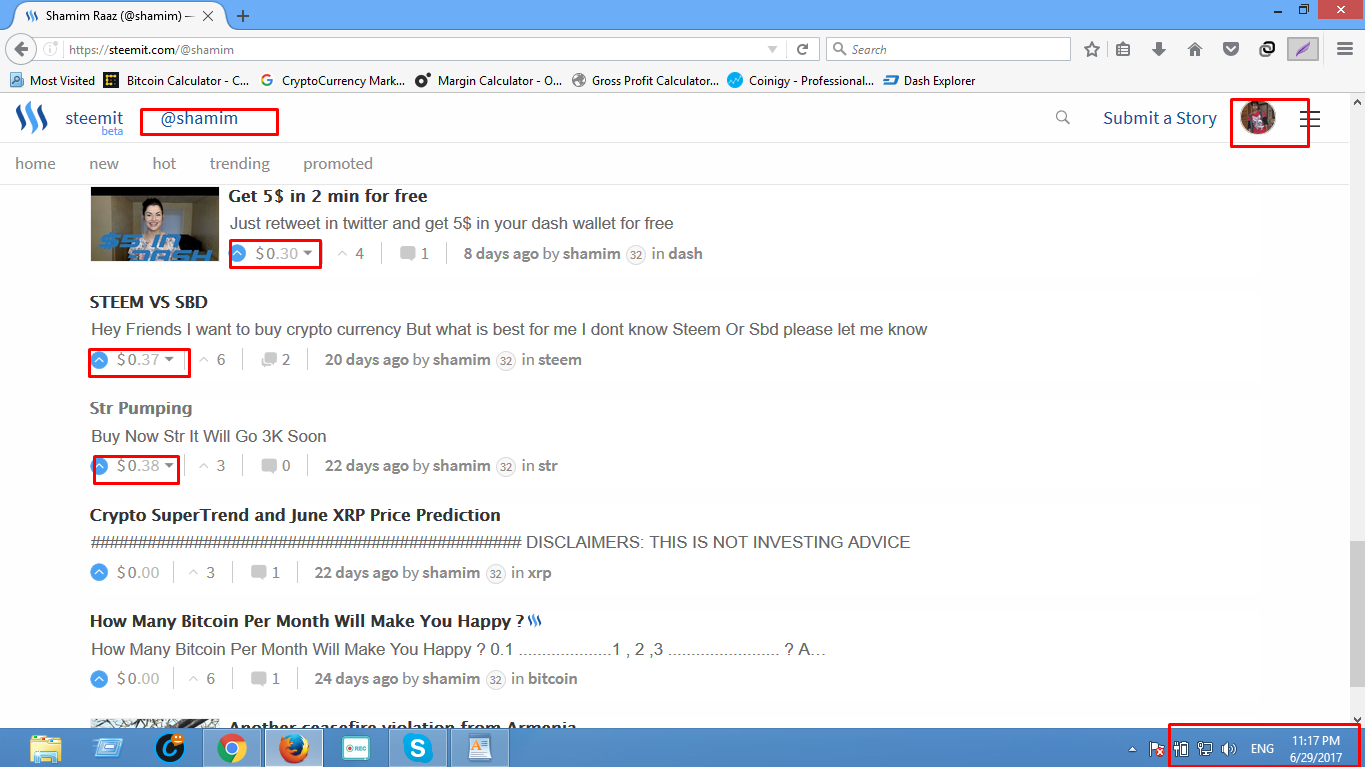Switch to the new posts tab
The width and height of the screenshot is (1365, 767).
tap(104, 164)
